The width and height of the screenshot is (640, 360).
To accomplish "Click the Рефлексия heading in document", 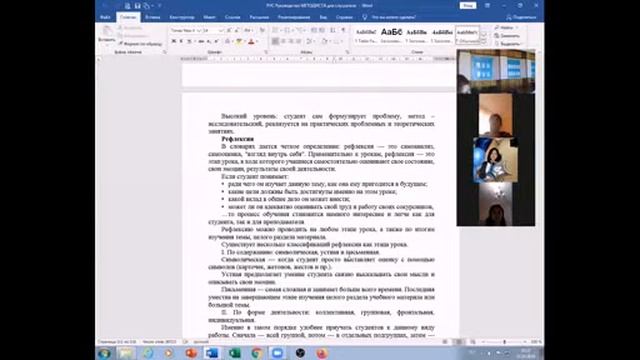I will [238, 139].
